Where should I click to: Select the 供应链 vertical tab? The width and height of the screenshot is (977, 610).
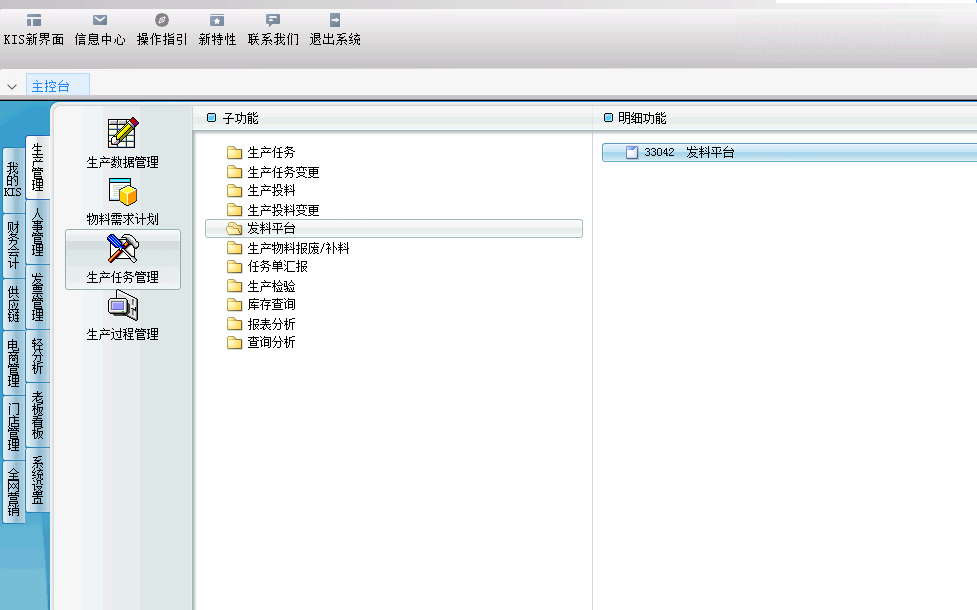coord(13,303)
